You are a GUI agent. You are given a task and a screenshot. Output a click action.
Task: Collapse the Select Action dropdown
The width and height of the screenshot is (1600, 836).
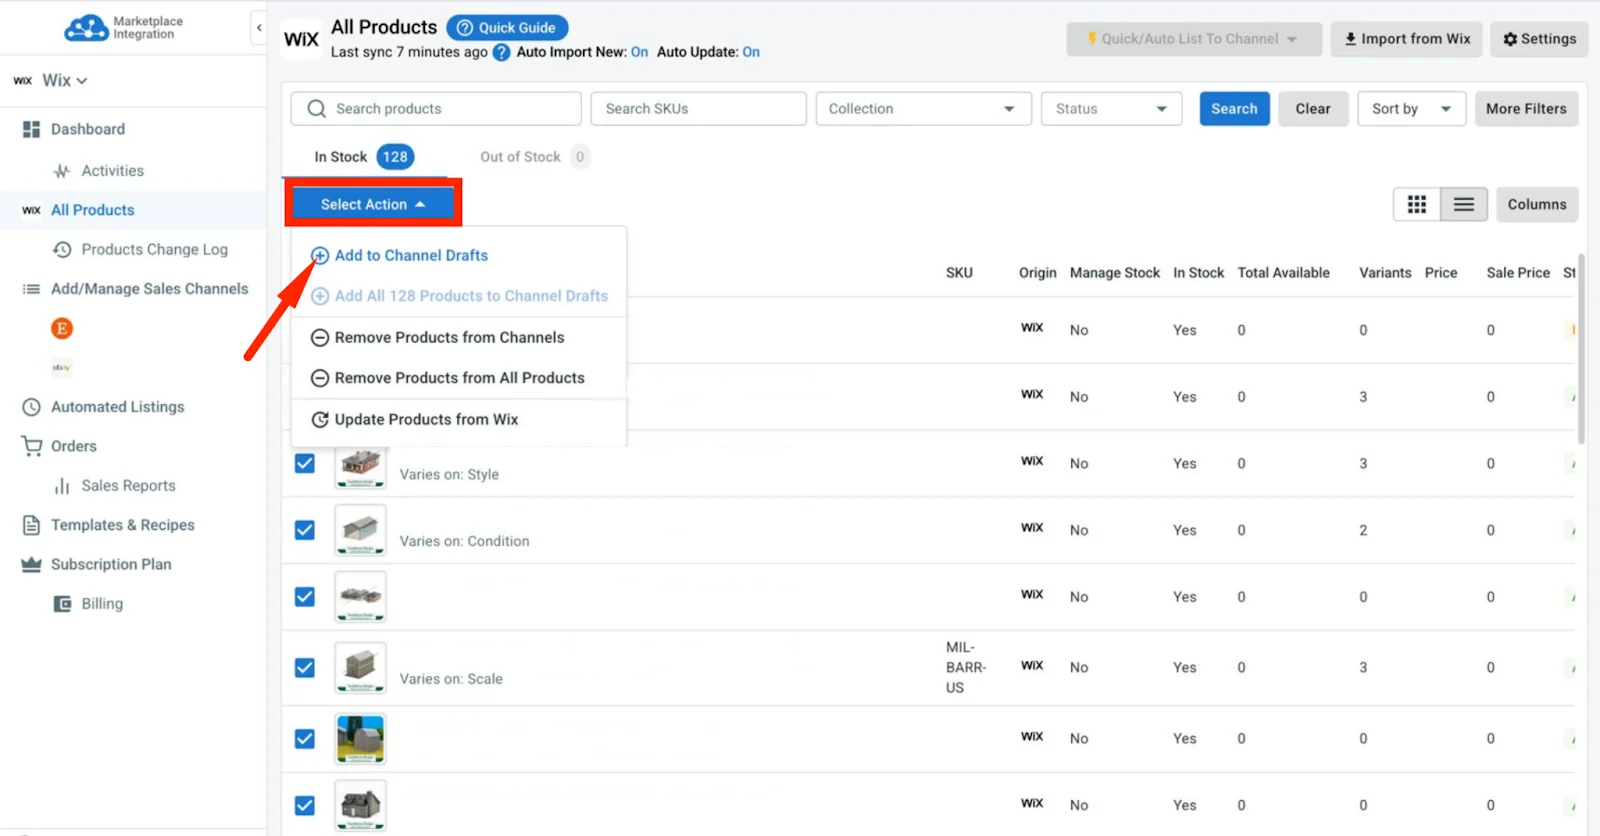[x=373, y=204]
